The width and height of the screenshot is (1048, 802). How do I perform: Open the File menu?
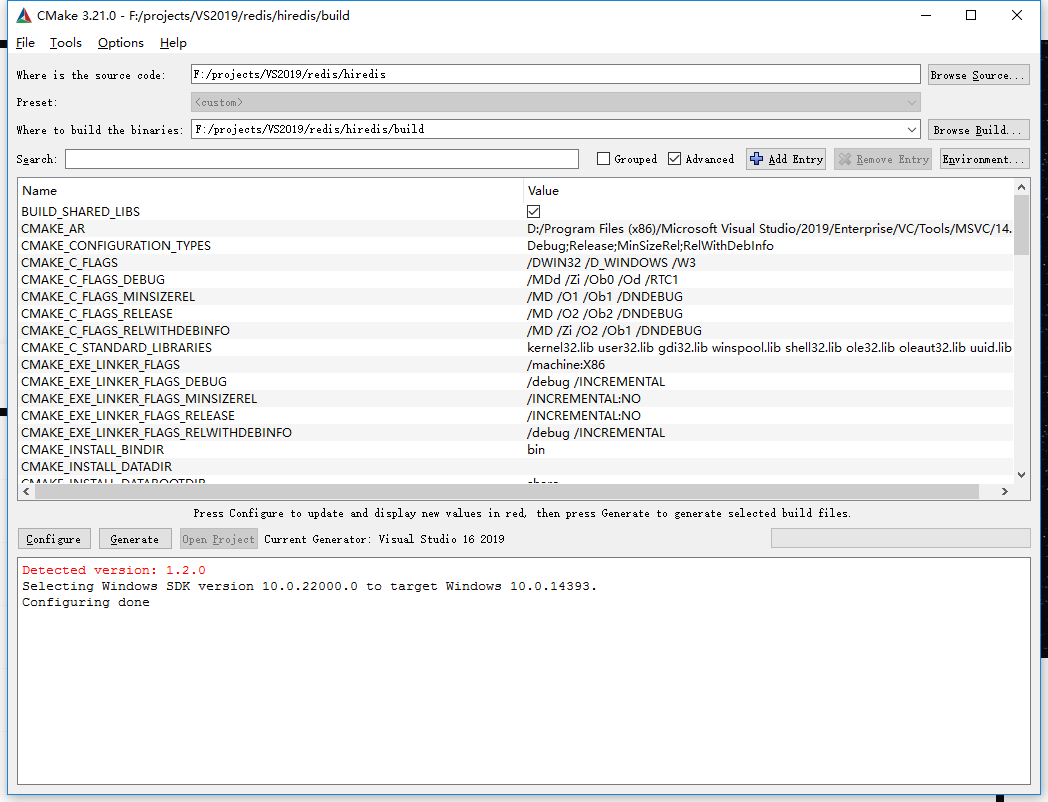click(x=25, y=43)
